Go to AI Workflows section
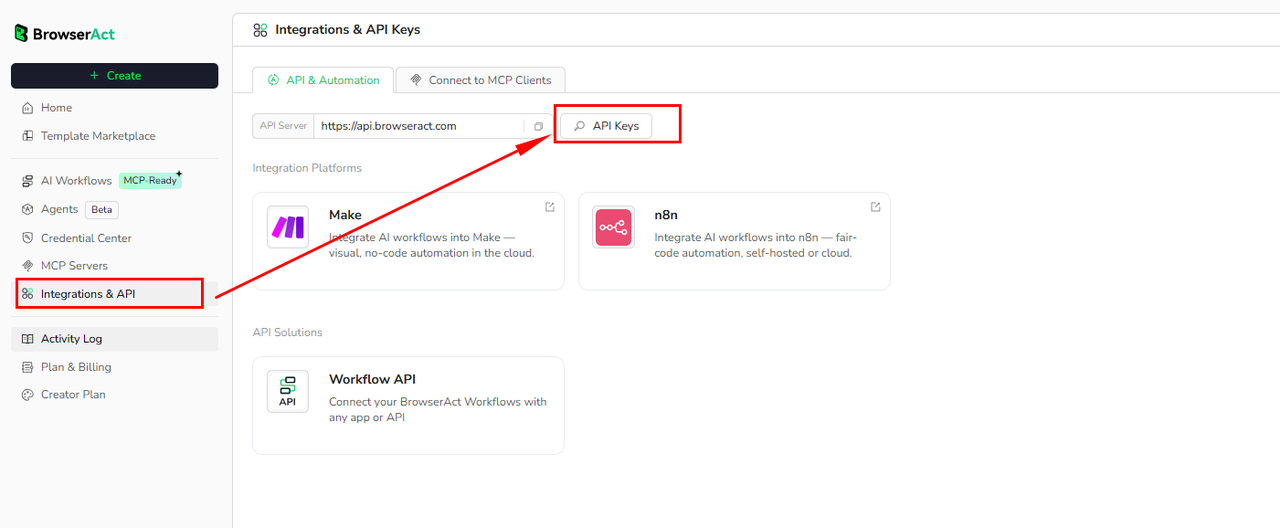 (x=76, y=181)
